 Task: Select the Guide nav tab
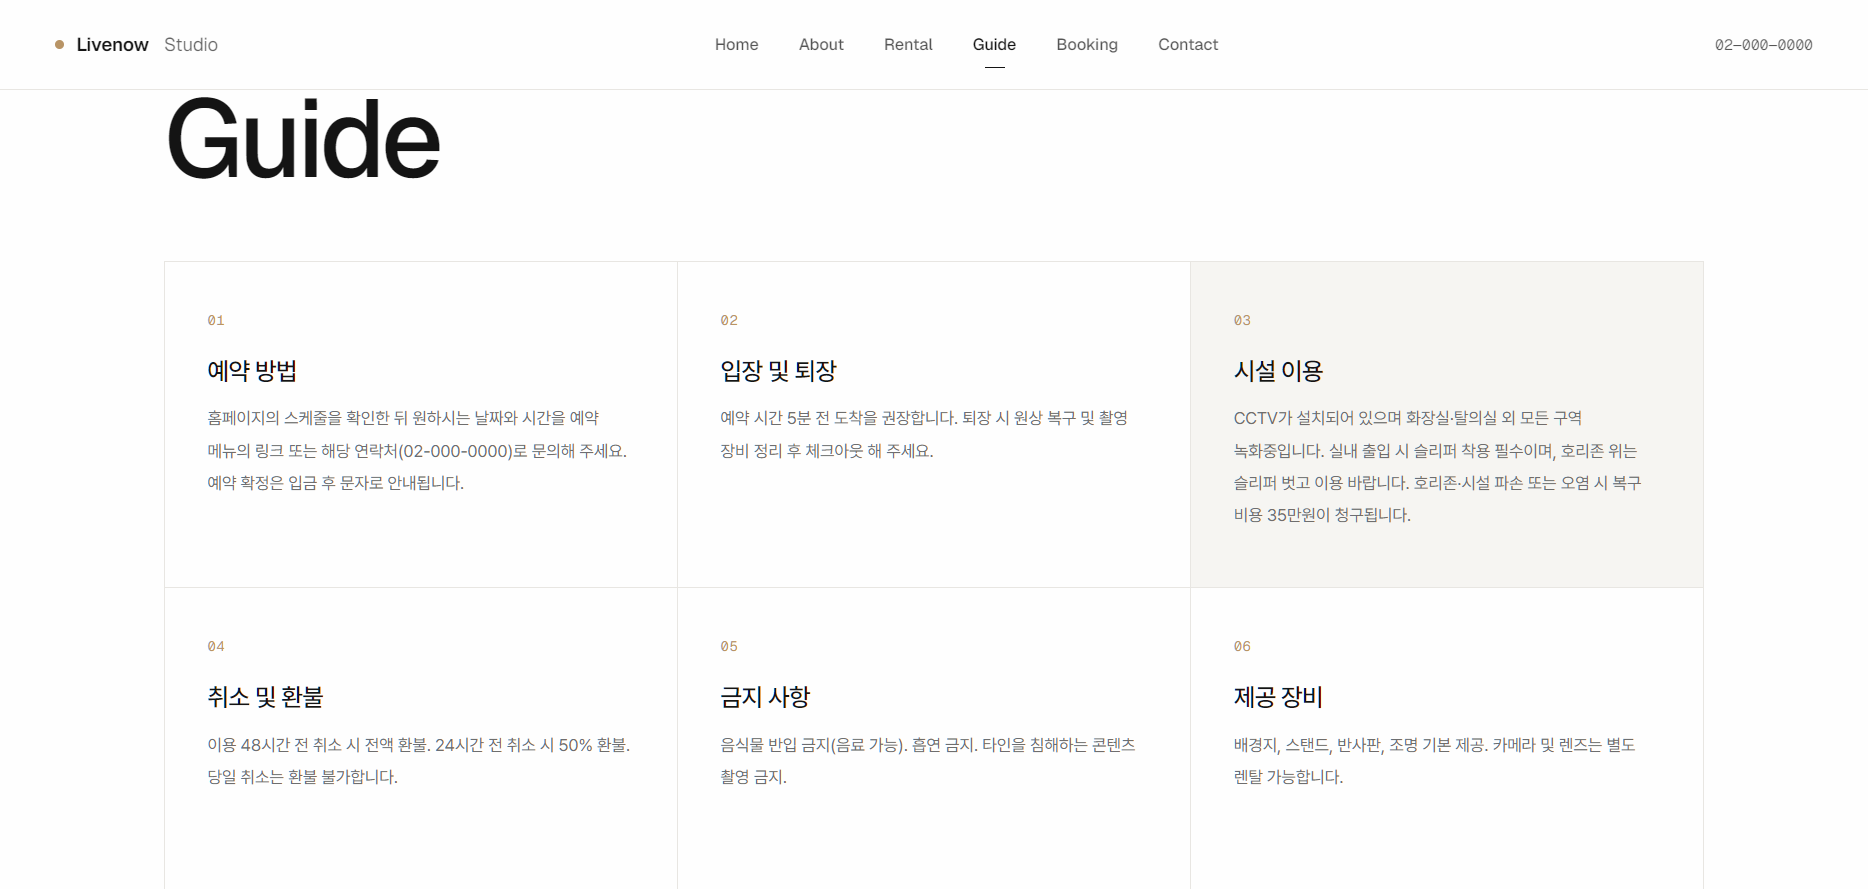click(994, 45)
